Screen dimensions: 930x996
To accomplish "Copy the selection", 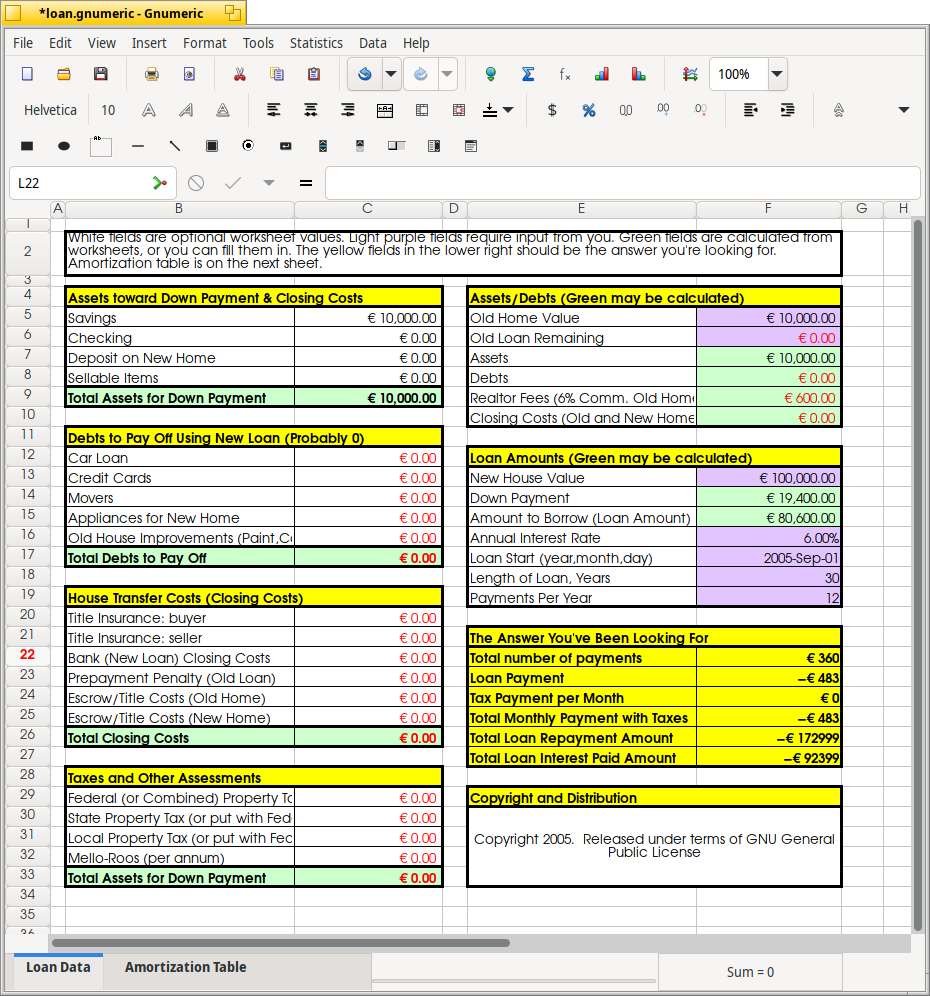I will click(277, 74).
